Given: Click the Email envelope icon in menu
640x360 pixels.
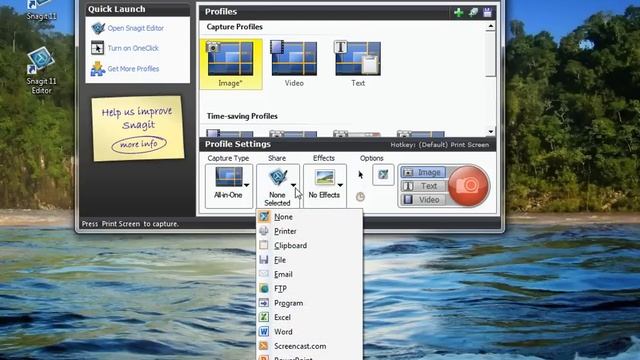Looking at the screenshot, I should click(x=264, y=274).
